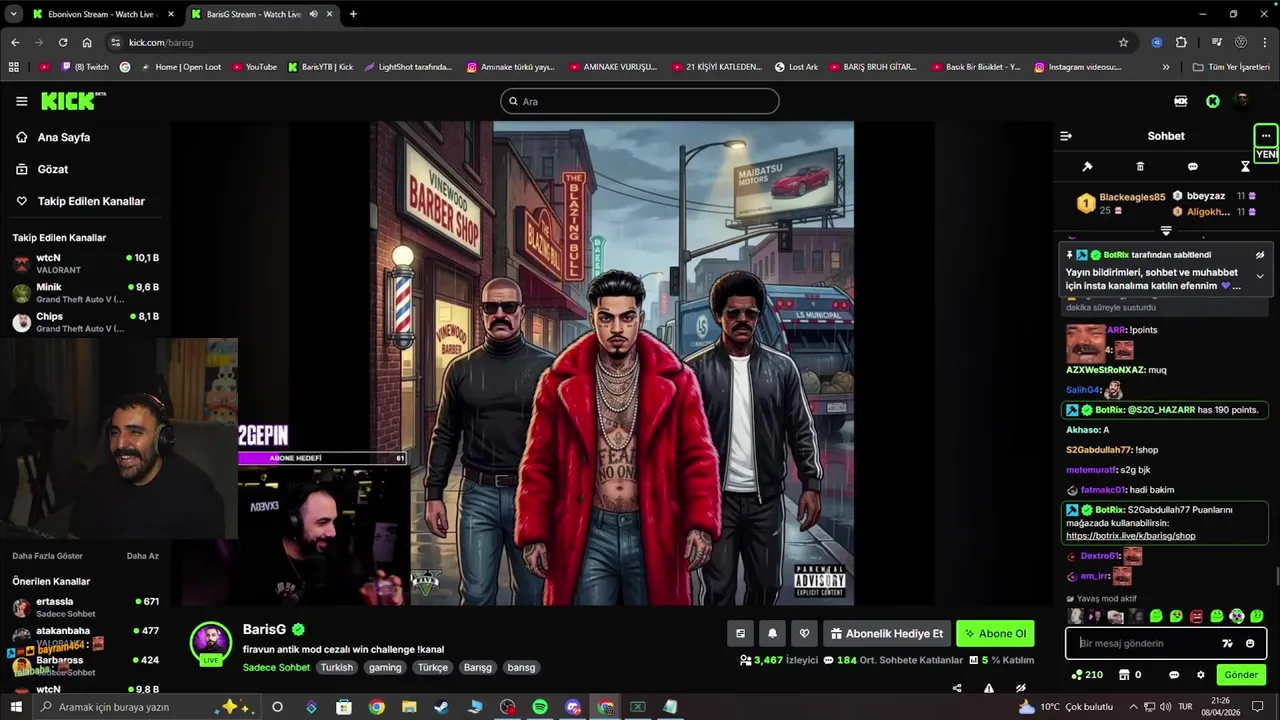Open the Kick profile avatar menu

[1242, 101]
